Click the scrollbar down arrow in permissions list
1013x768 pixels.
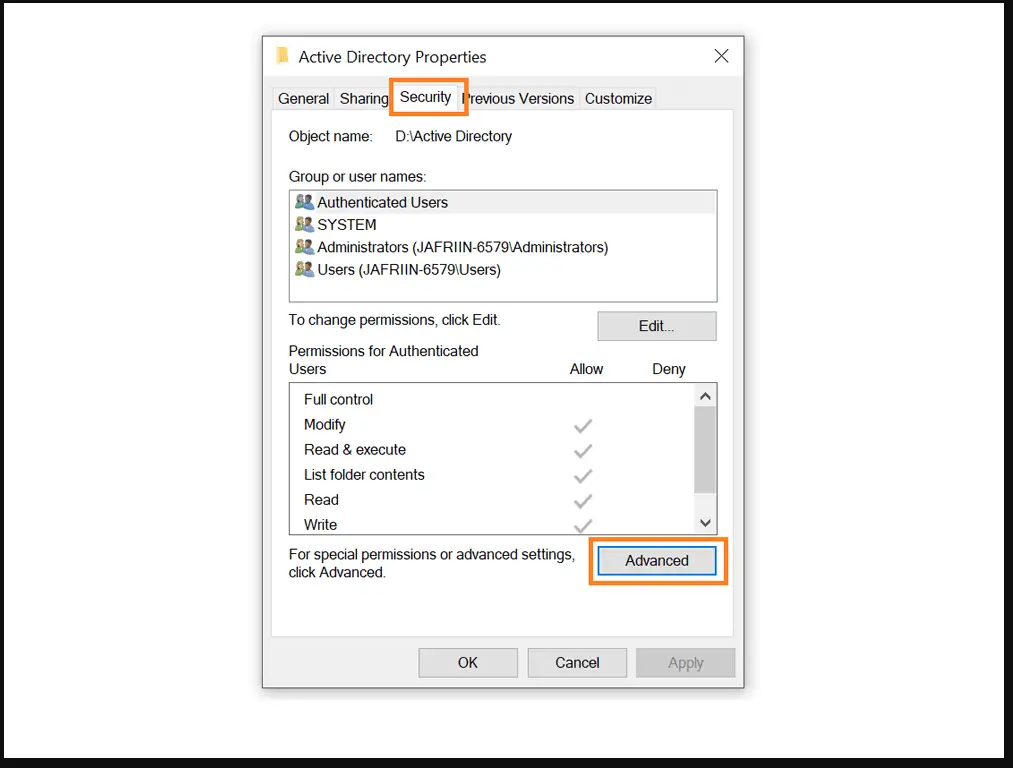[705, 521]
